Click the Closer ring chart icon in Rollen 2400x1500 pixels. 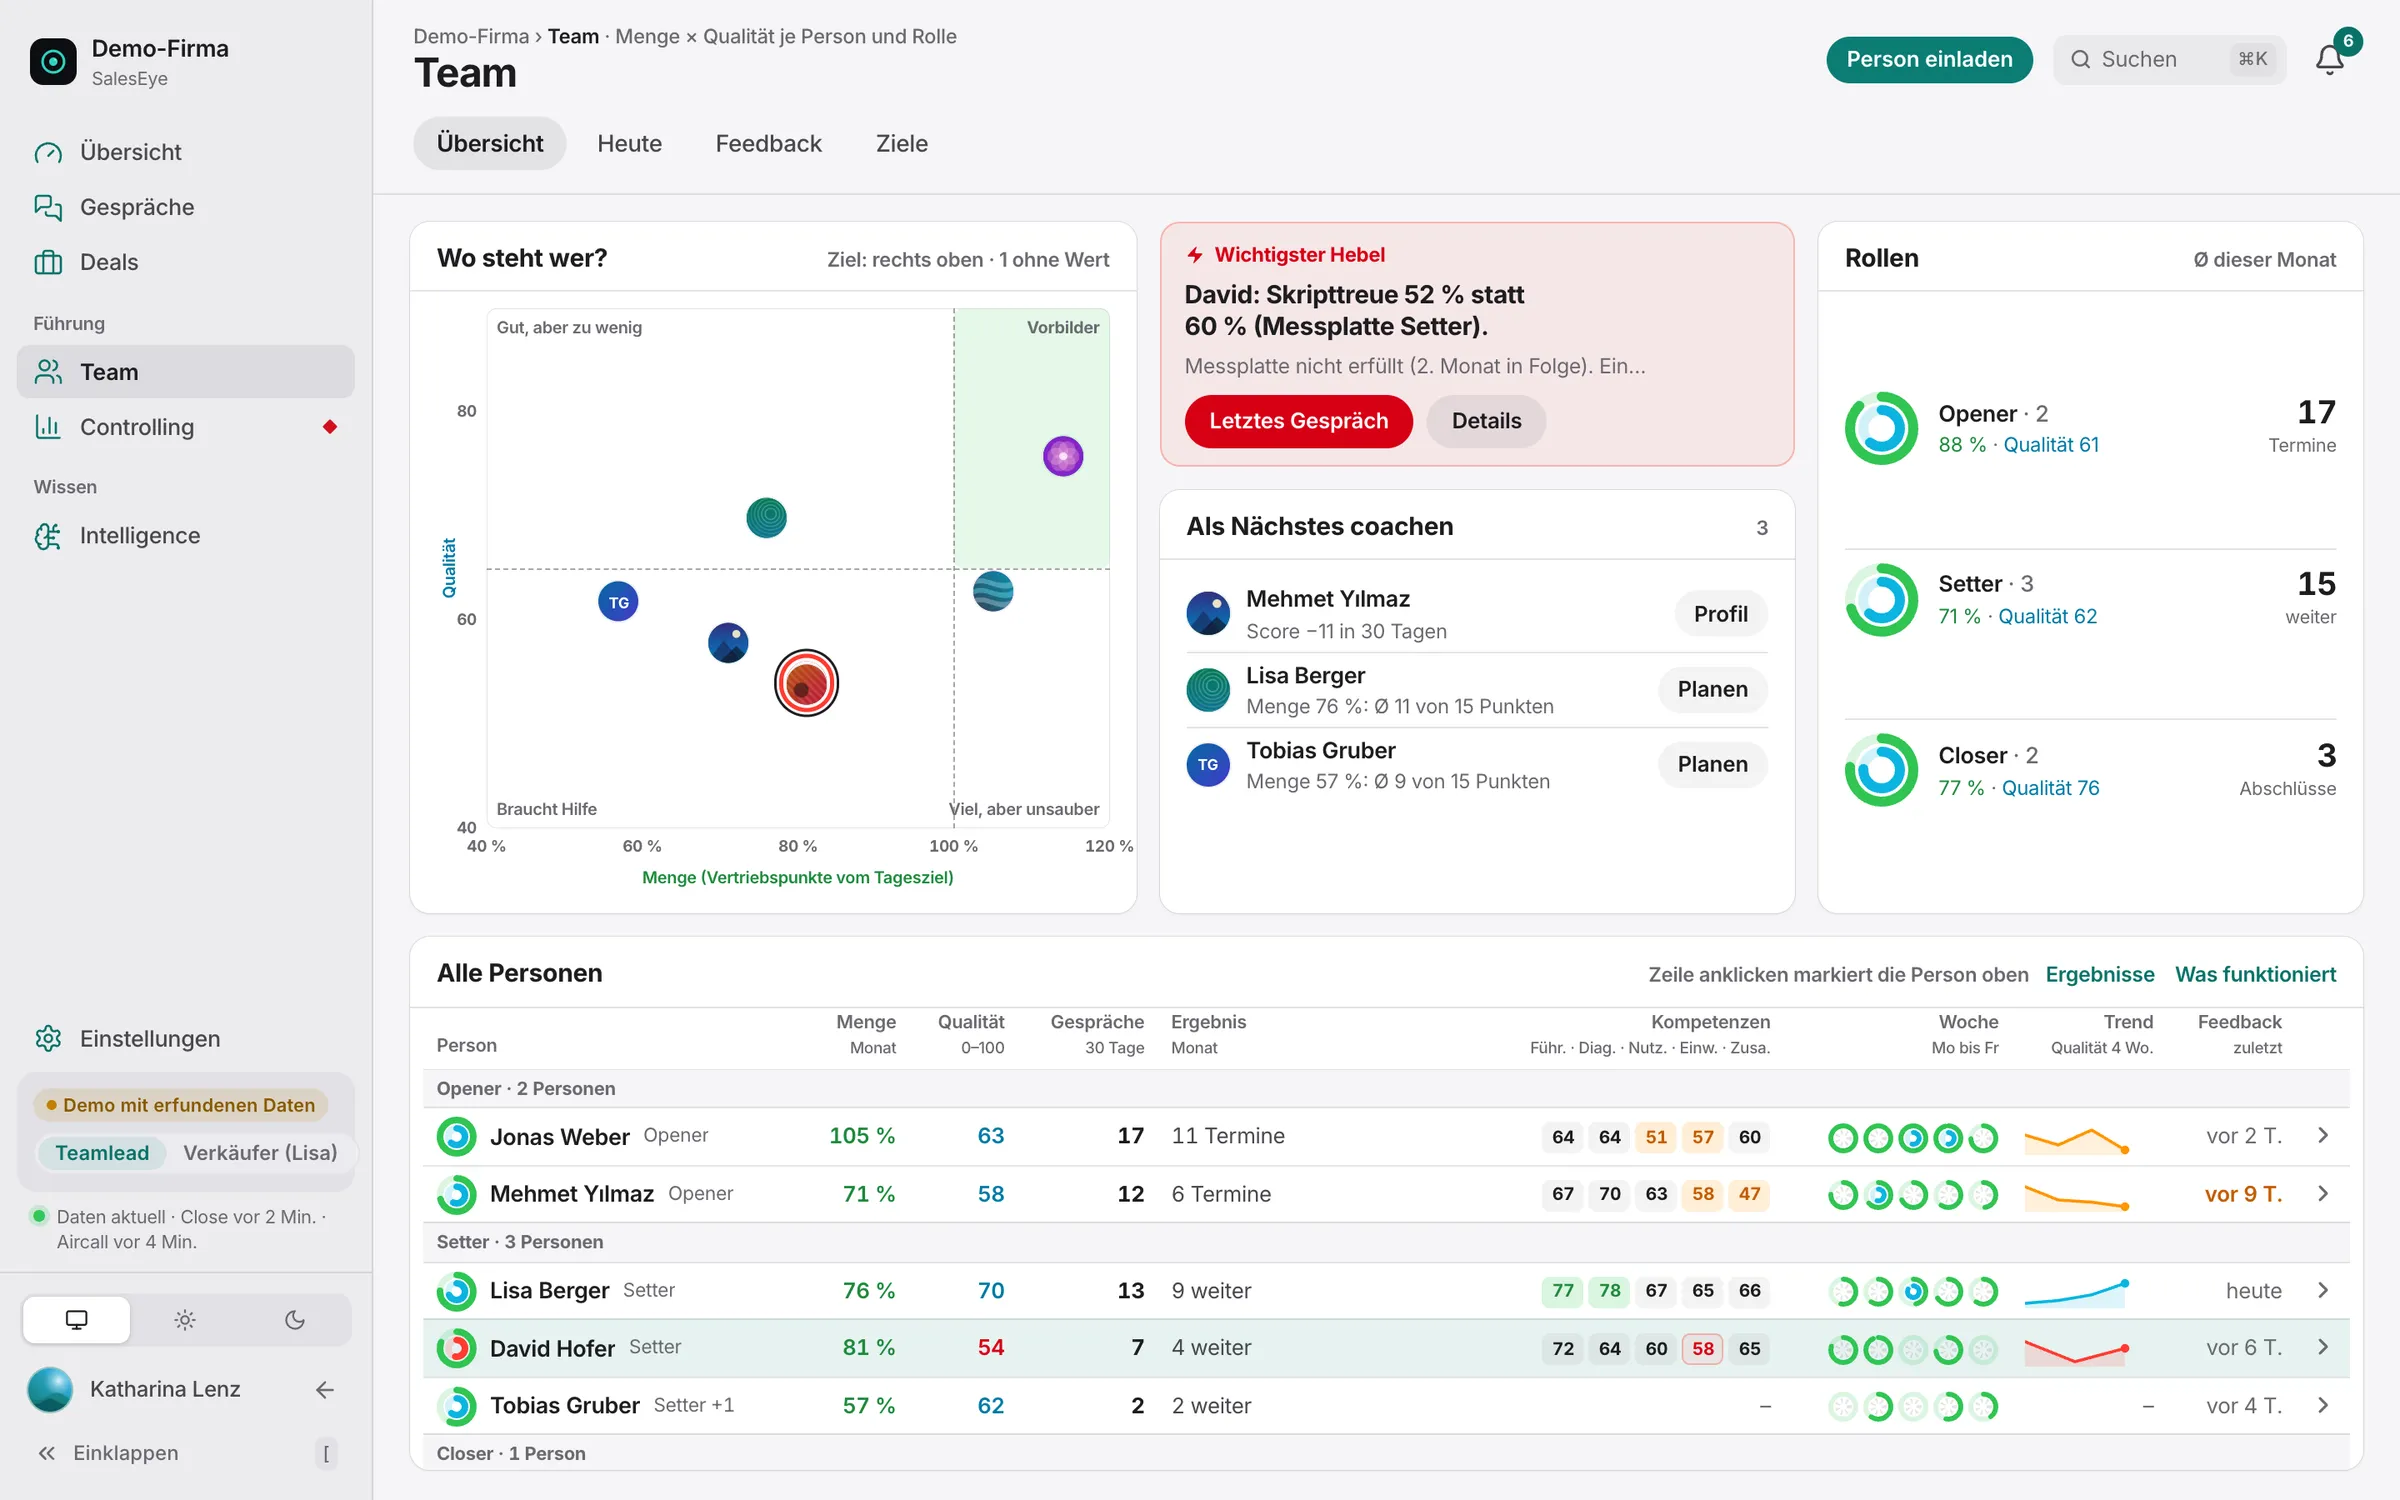coord(1881,770)
